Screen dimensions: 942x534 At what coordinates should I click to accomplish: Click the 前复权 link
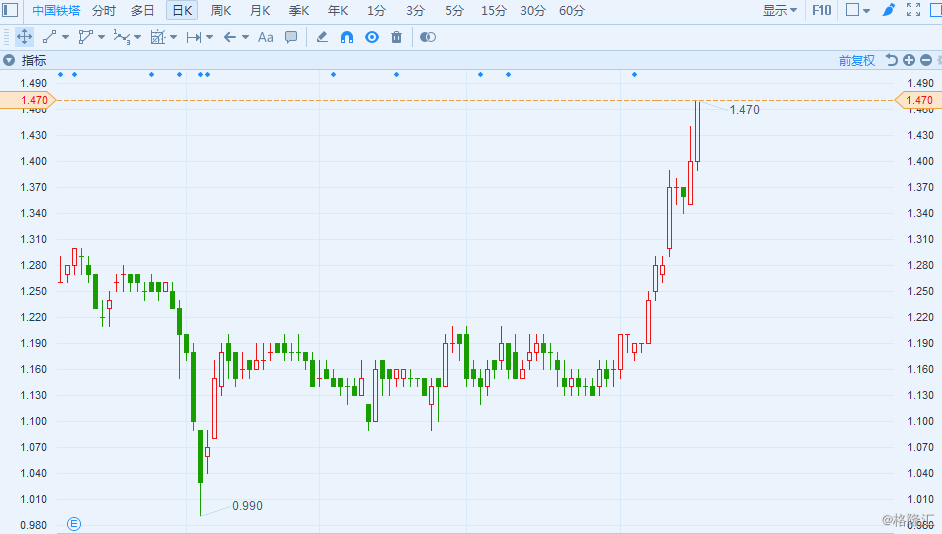pyautogui.click(x=857, y=60)
